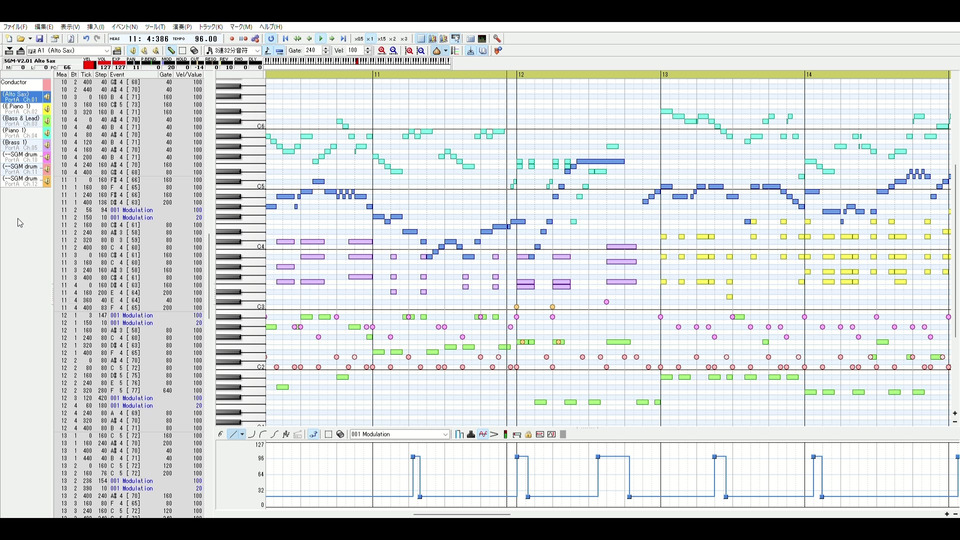Open the track selector dropdown A1 (Alto Sax)
This screenshot has width=960, height=540.
[x=69, y=51]
